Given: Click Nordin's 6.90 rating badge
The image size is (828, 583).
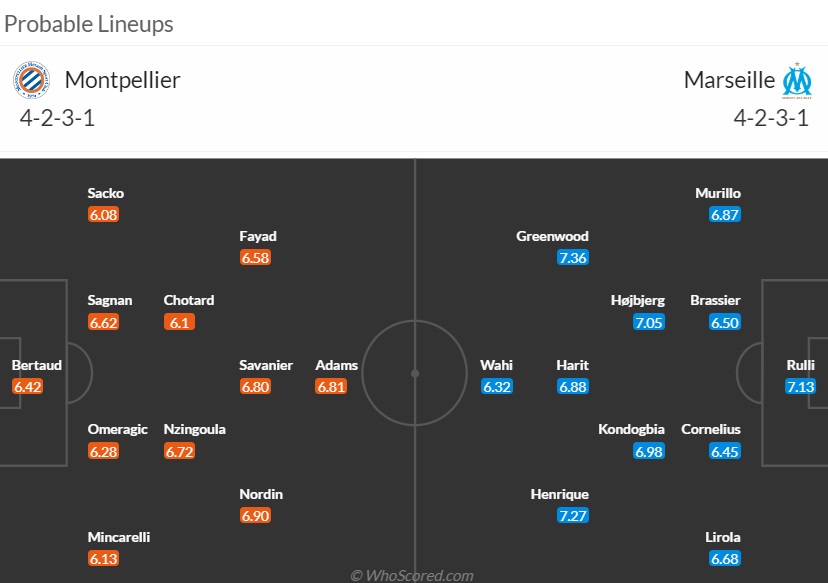Looking at the screenshot, I should pyautogui.click(x=256, y=515).
